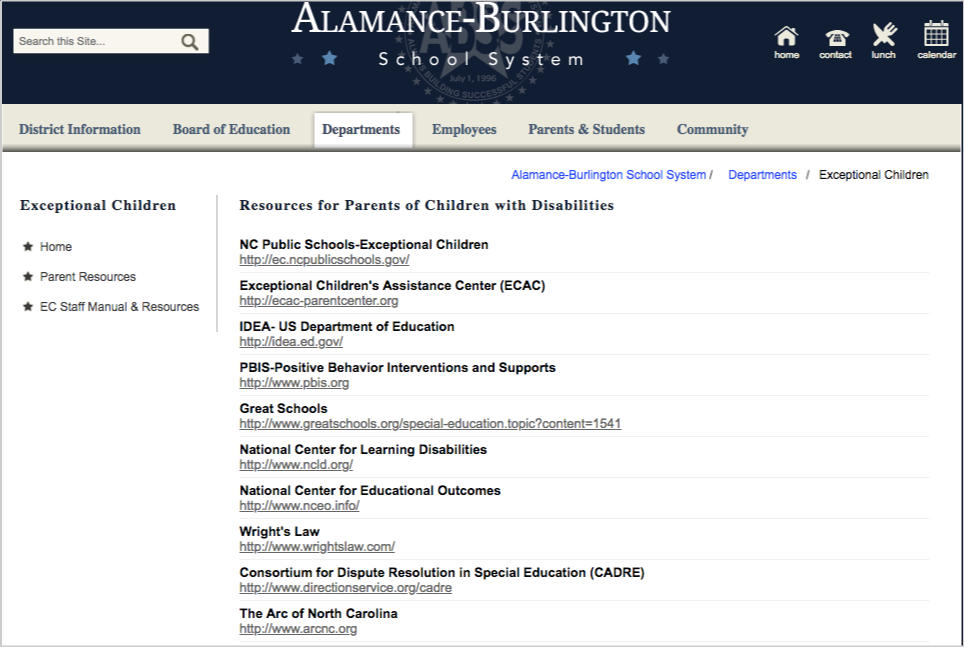
Task: Open the greatschools.org special-education link
Action: [430, 424]
